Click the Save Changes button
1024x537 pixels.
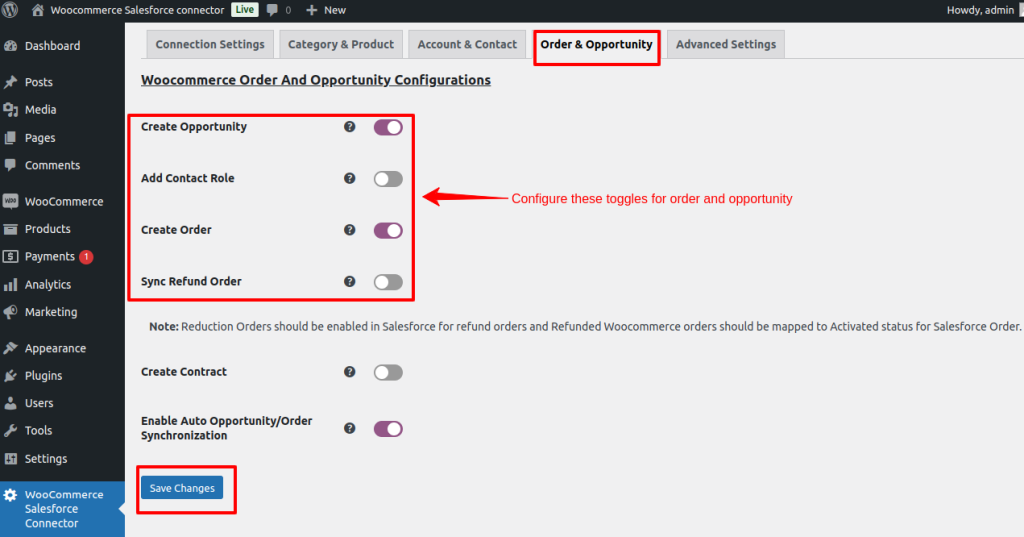tap(182, 488)
